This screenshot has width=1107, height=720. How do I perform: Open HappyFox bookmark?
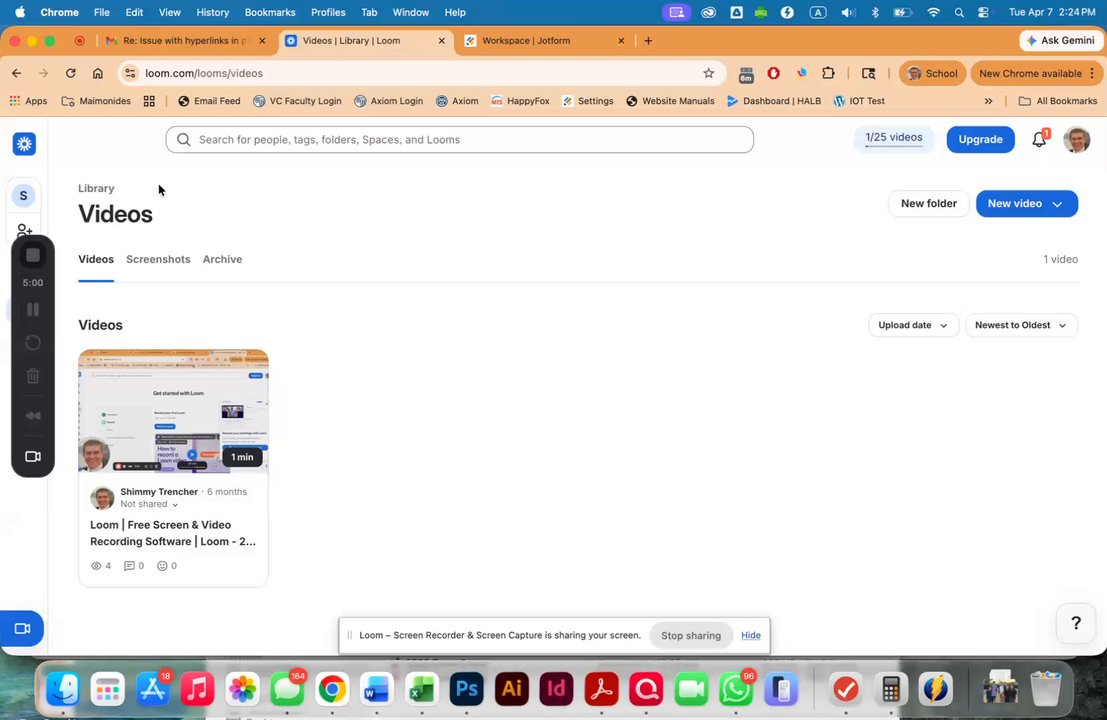pos(520,101)
